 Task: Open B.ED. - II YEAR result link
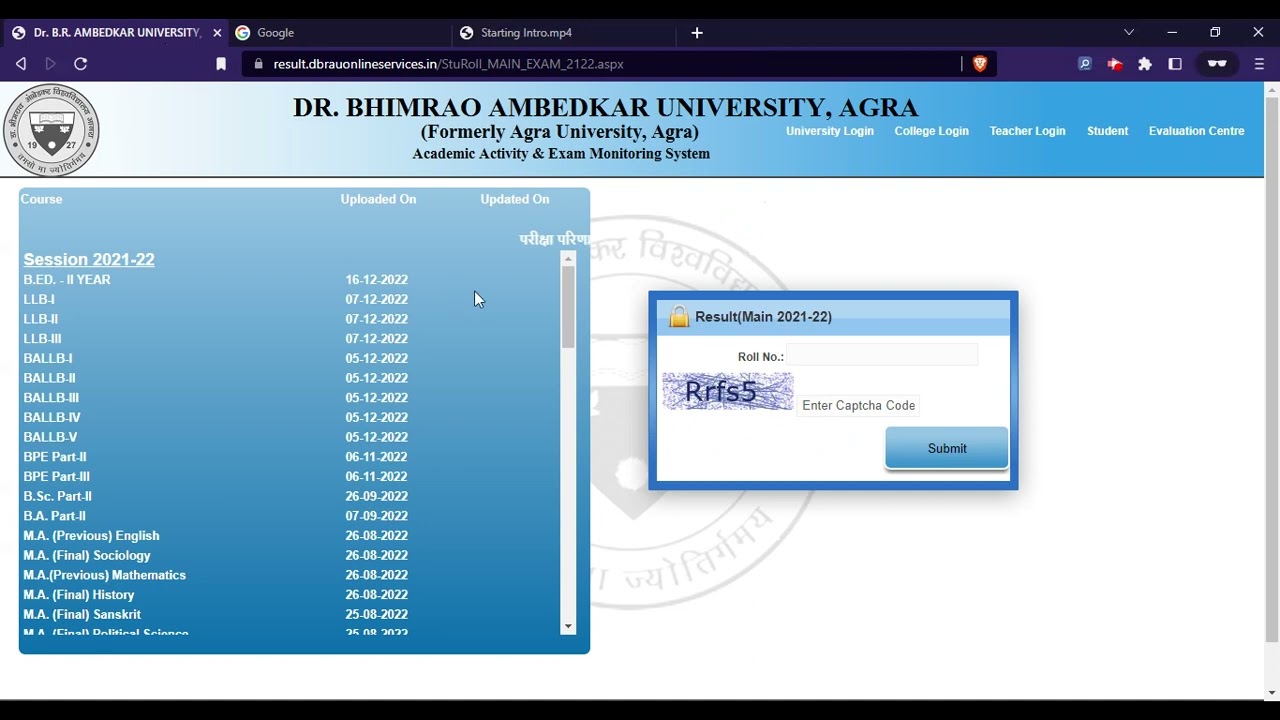(67, 280)
